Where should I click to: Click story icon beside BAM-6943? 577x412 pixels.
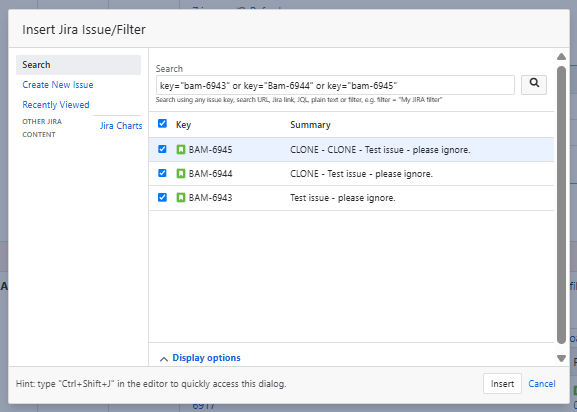[x=181, y=198]
